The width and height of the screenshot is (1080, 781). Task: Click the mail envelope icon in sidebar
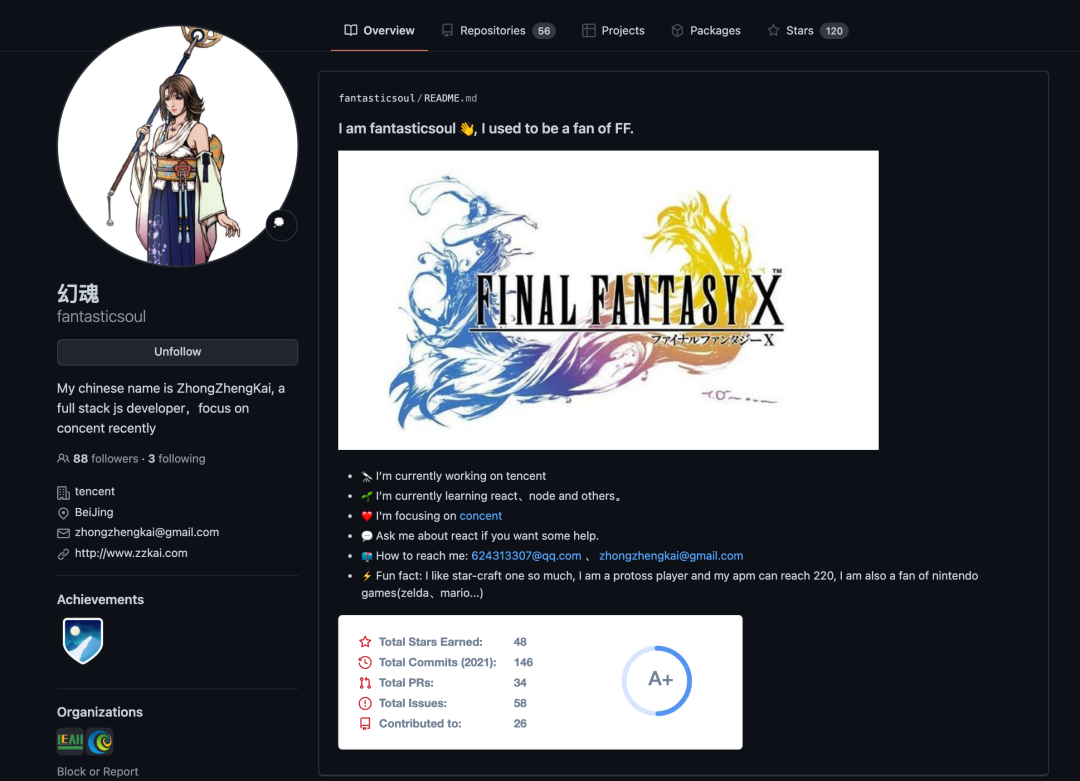click(x=63, y=533)
